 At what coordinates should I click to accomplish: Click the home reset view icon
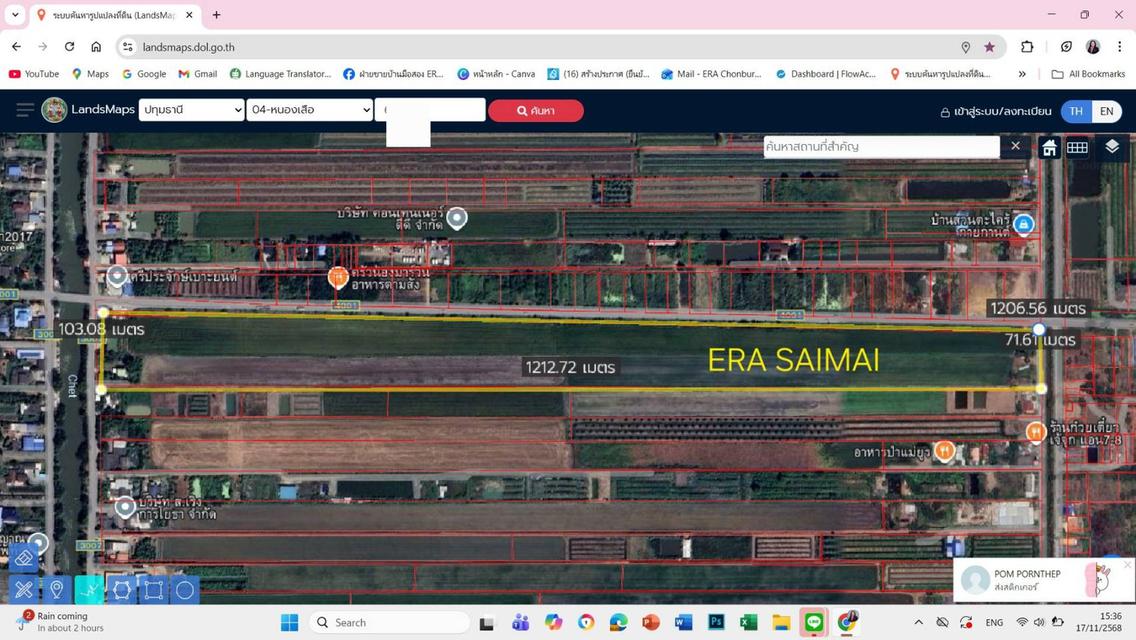pyautogui.click(x=1048, y=147)
